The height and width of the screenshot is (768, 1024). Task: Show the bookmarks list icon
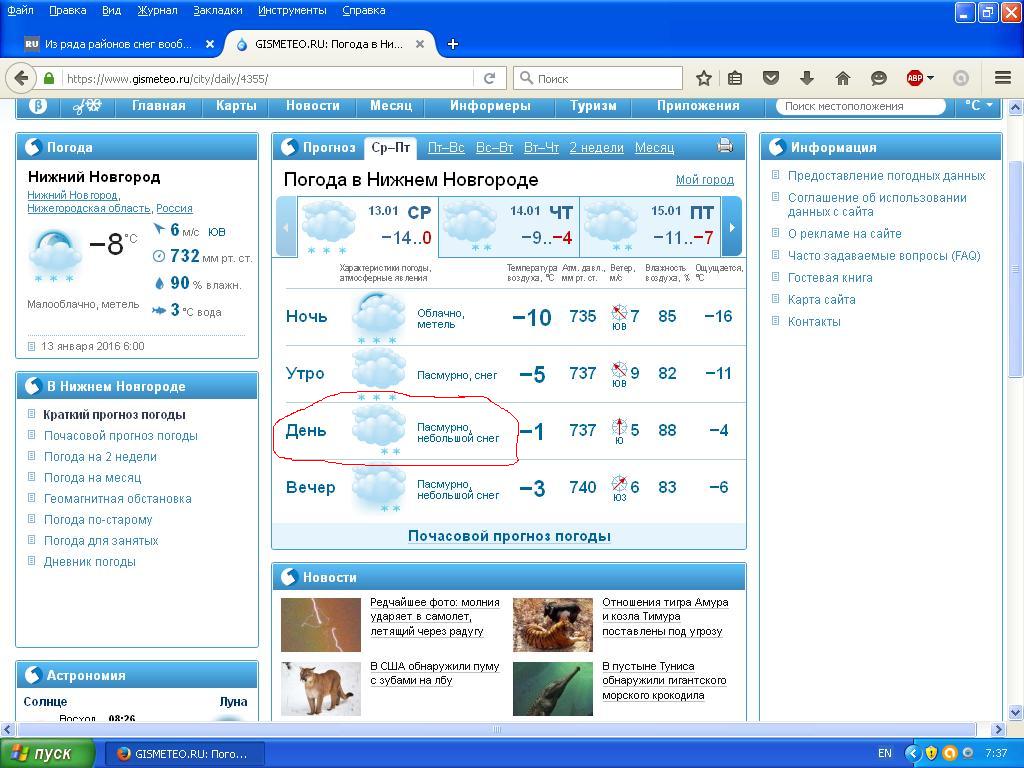pyautogui.click(x=736, y=78)
